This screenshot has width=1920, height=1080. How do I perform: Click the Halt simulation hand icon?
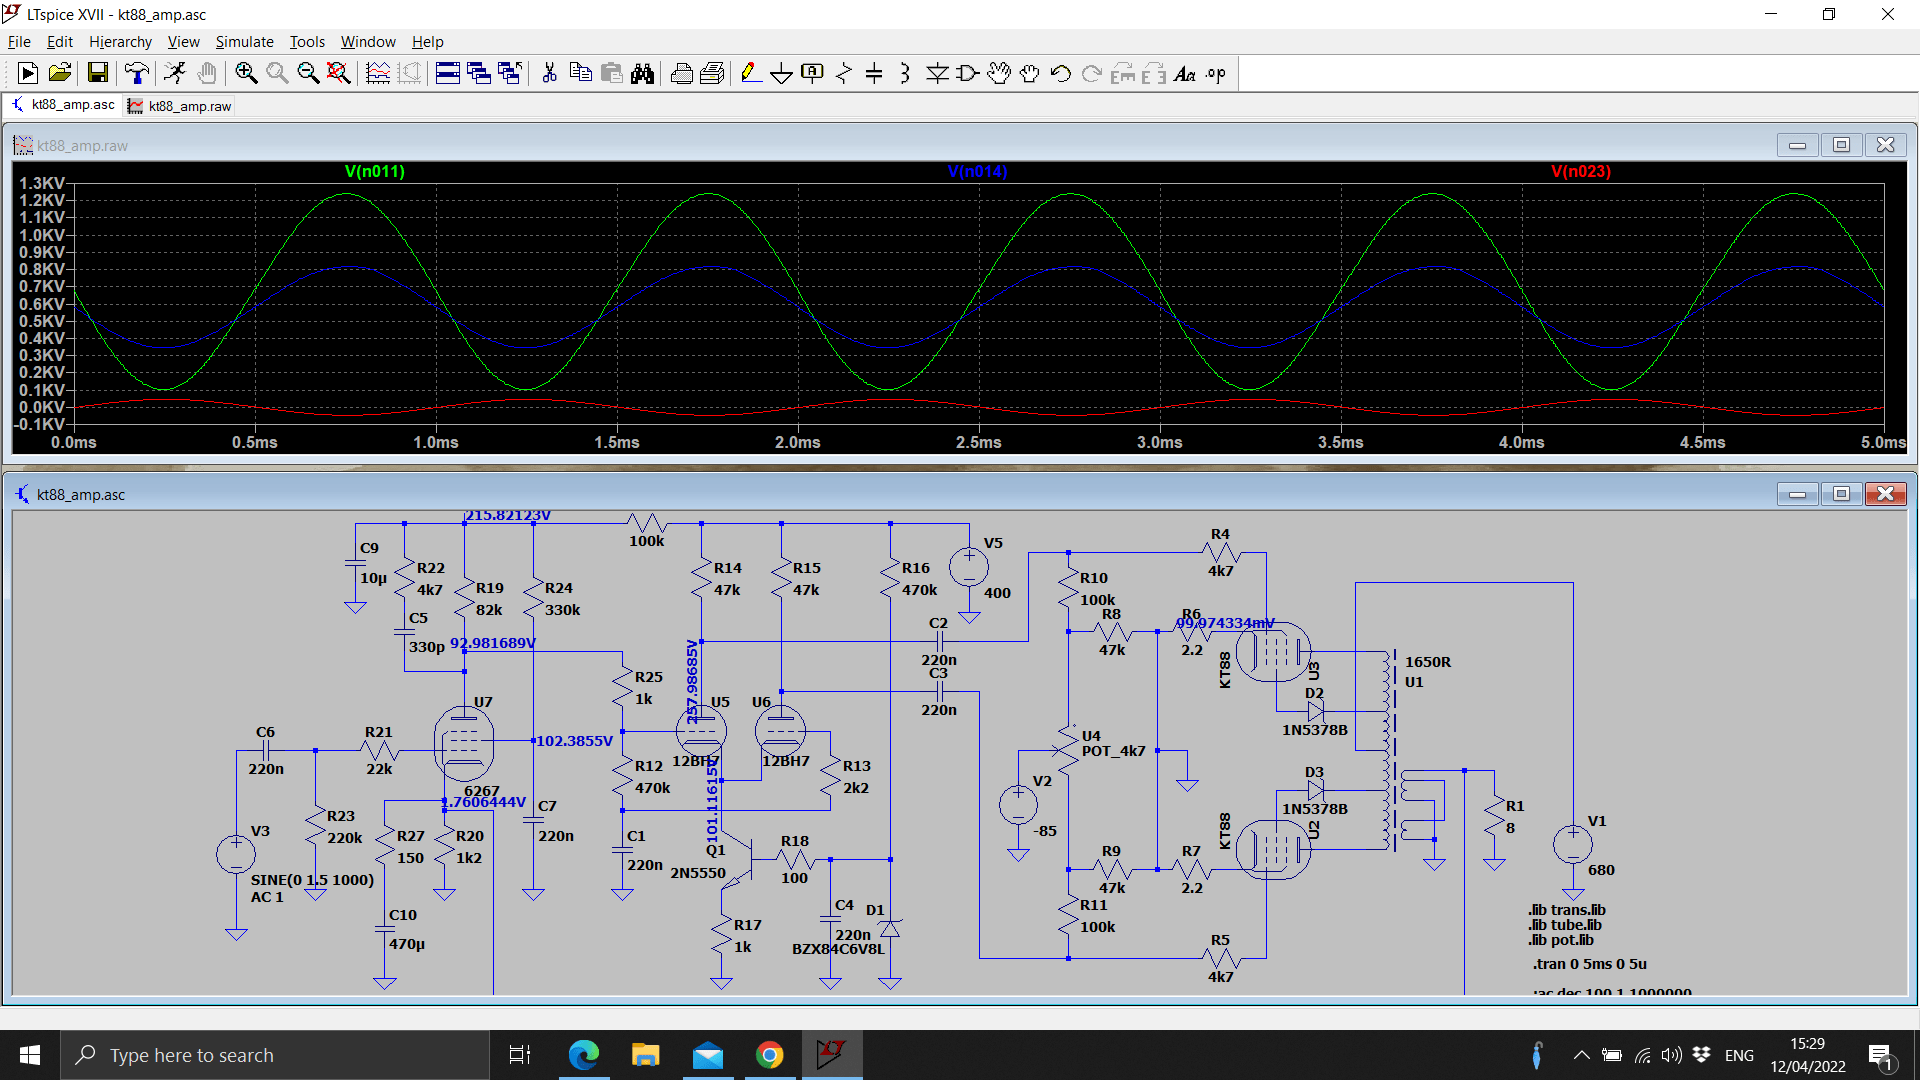207,73
